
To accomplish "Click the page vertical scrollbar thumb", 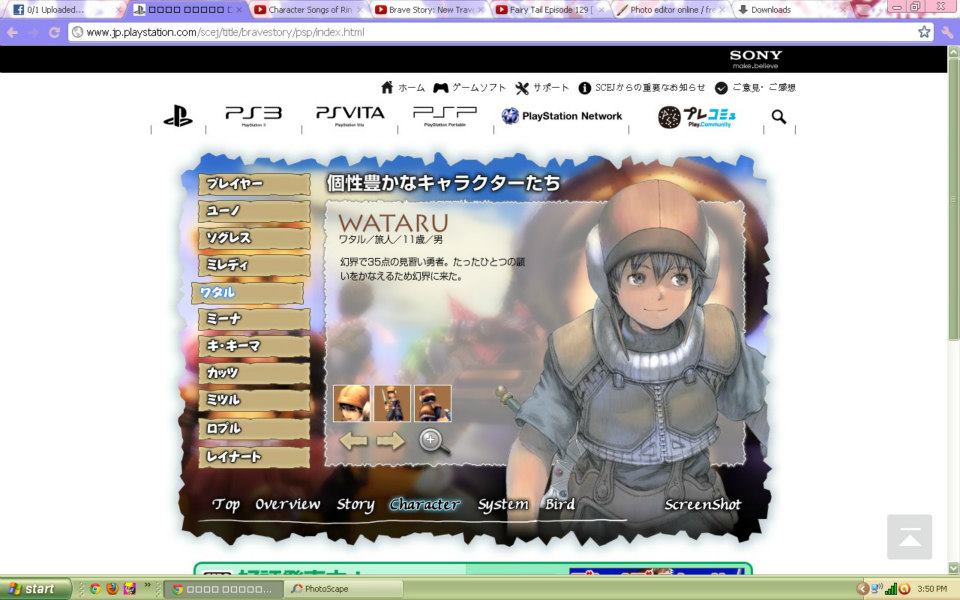I will pos(953,199).
